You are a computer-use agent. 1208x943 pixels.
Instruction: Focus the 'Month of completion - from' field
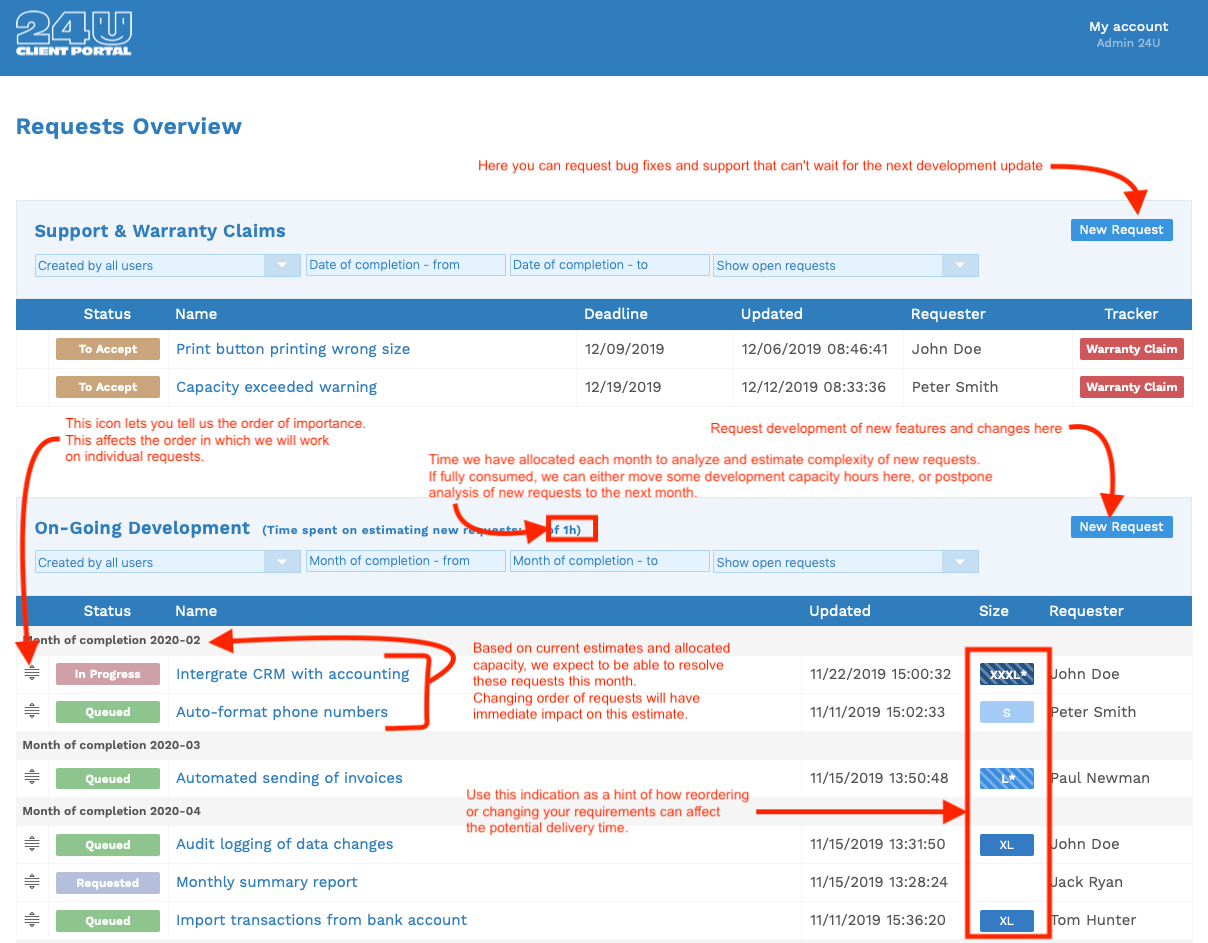click(406, 561)
